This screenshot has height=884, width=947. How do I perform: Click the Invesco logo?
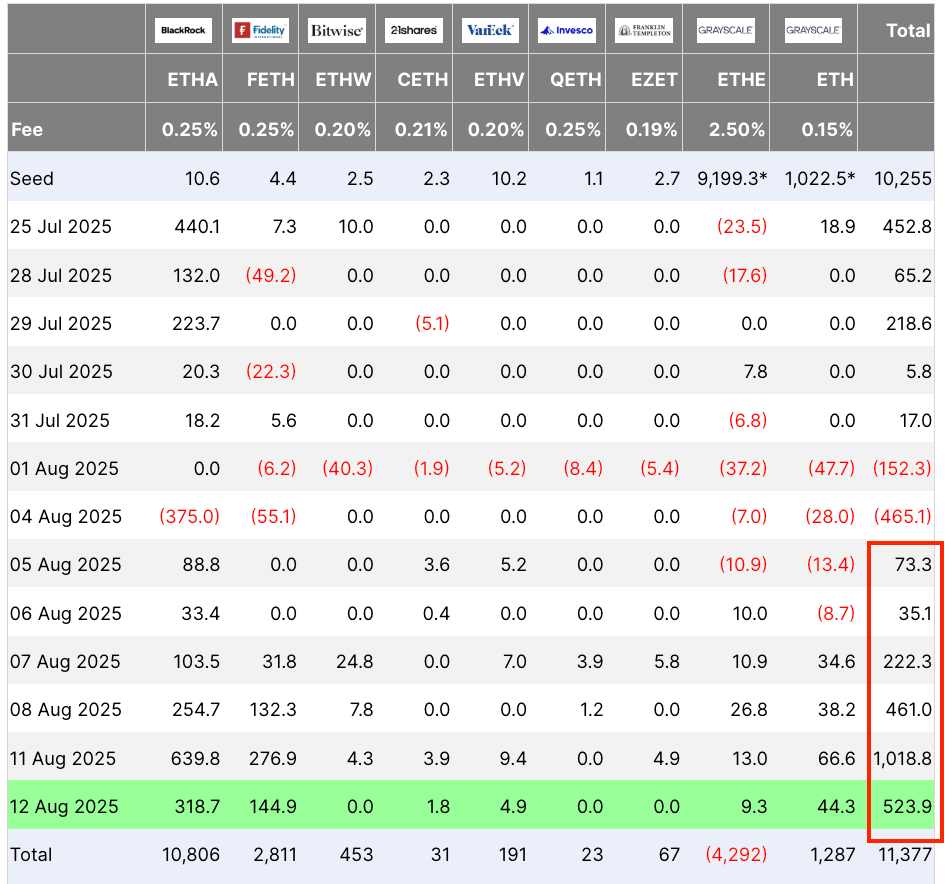pos(567,30)
